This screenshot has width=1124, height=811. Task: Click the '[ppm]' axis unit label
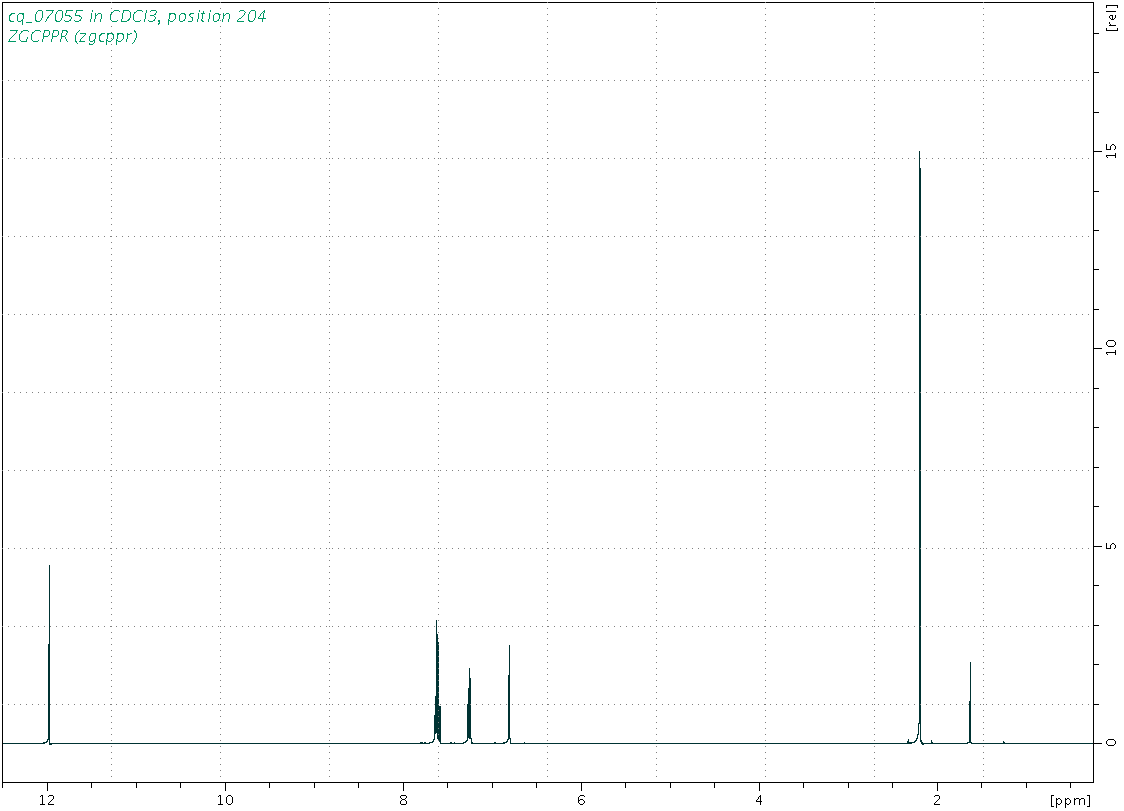pos(1070,799)
